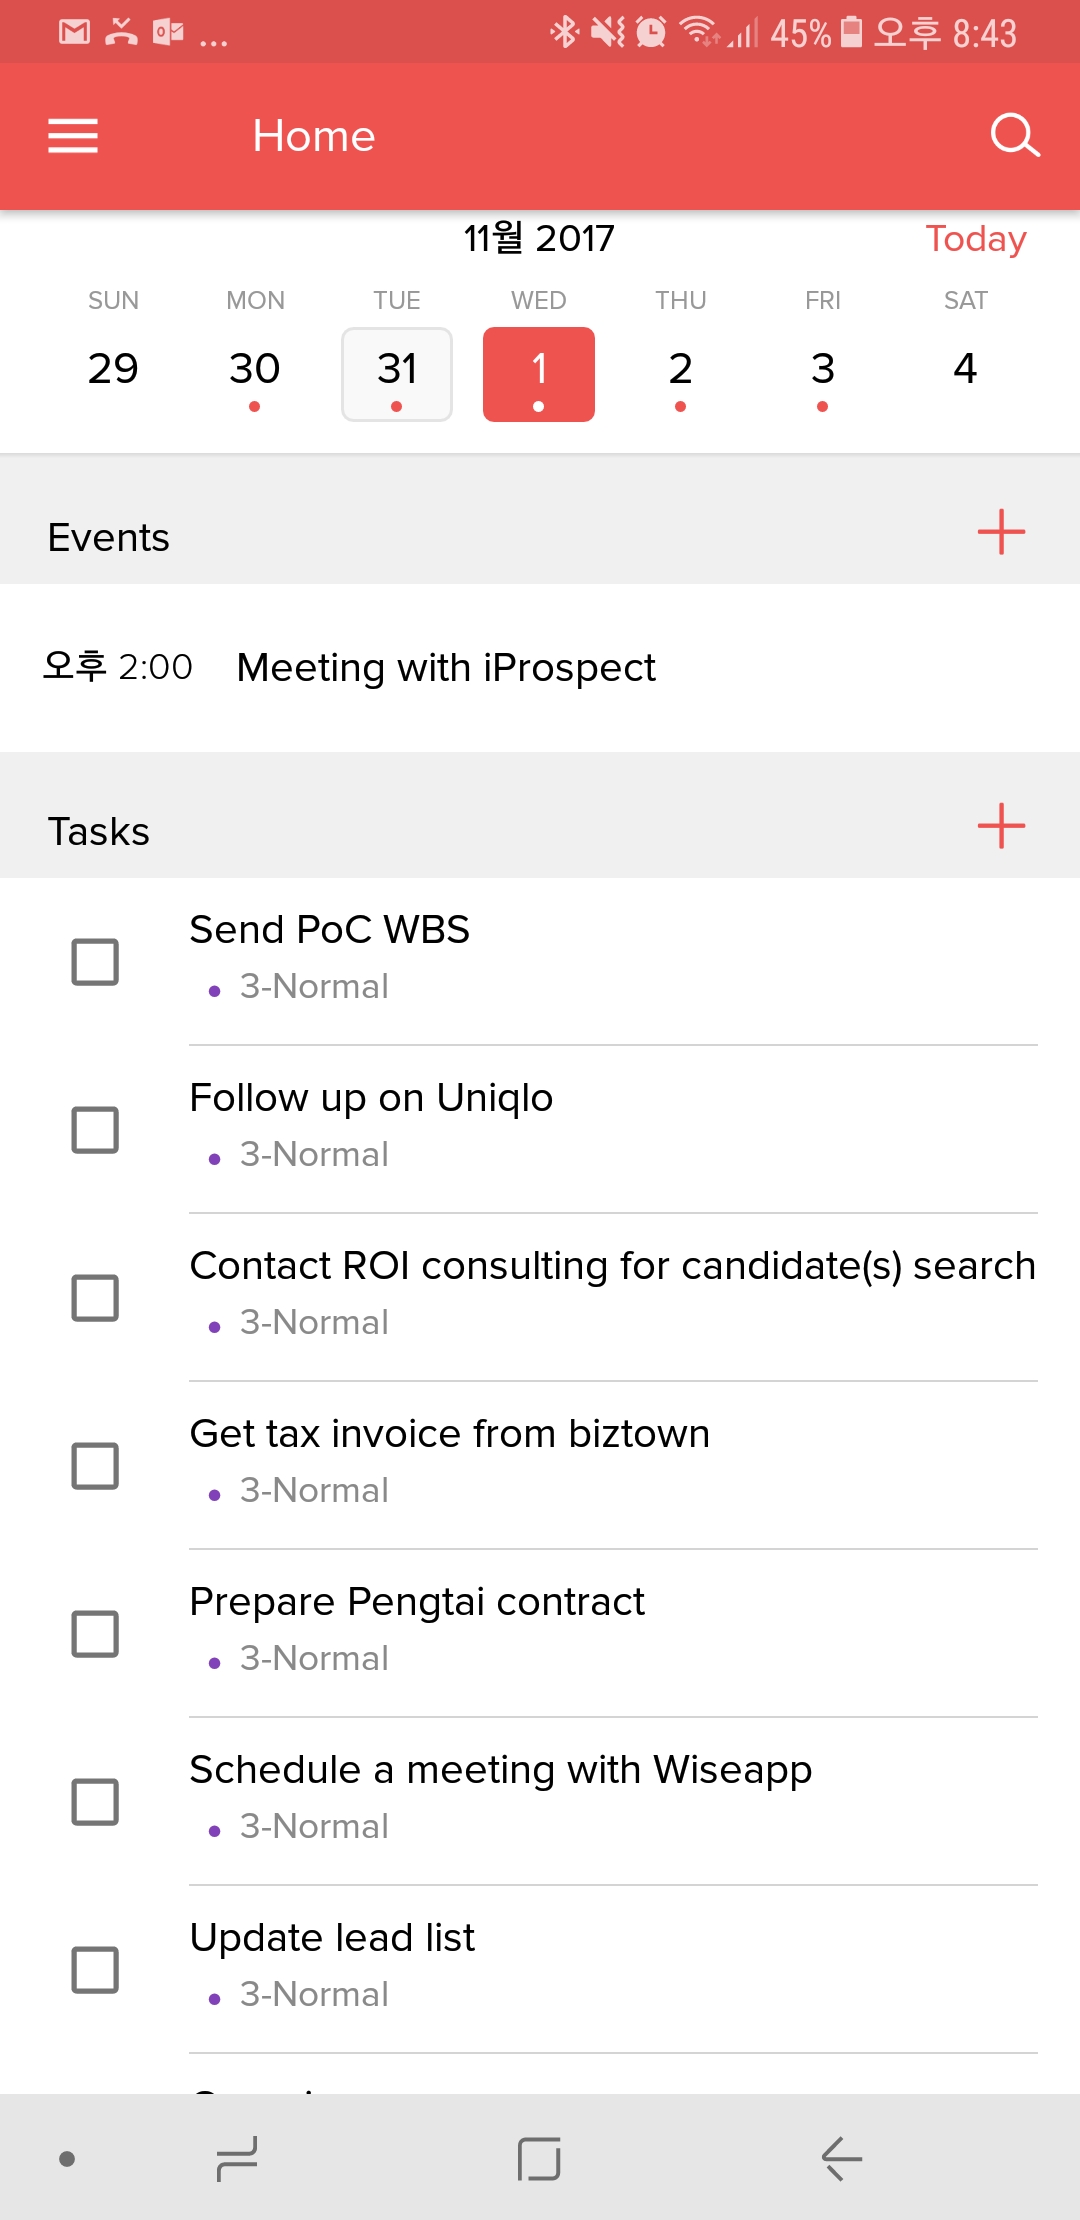Screen dimensions: 1080x2220
Task: Open Get tax invoice from biztown task
Action: [450, 1434]
